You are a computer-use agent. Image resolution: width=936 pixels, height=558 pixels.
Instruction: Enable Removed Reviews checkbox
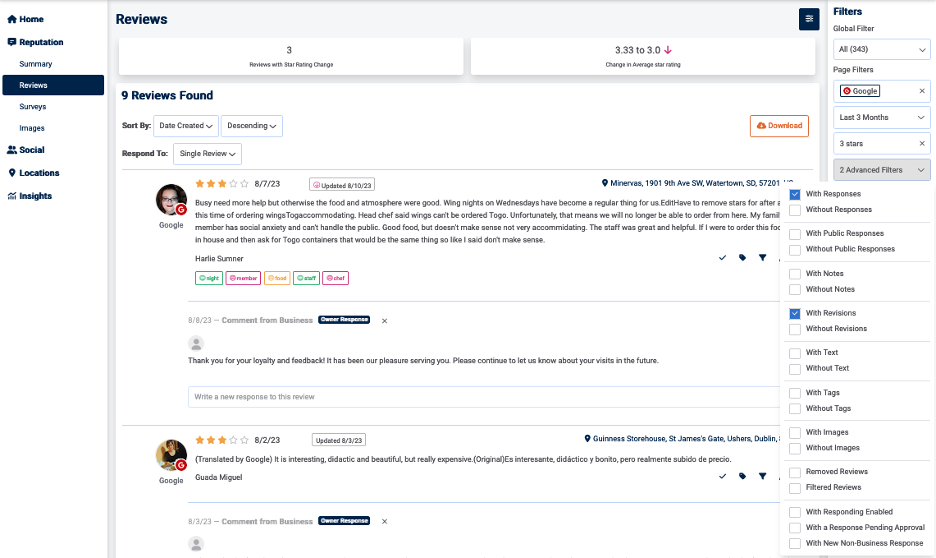point(795,473)
